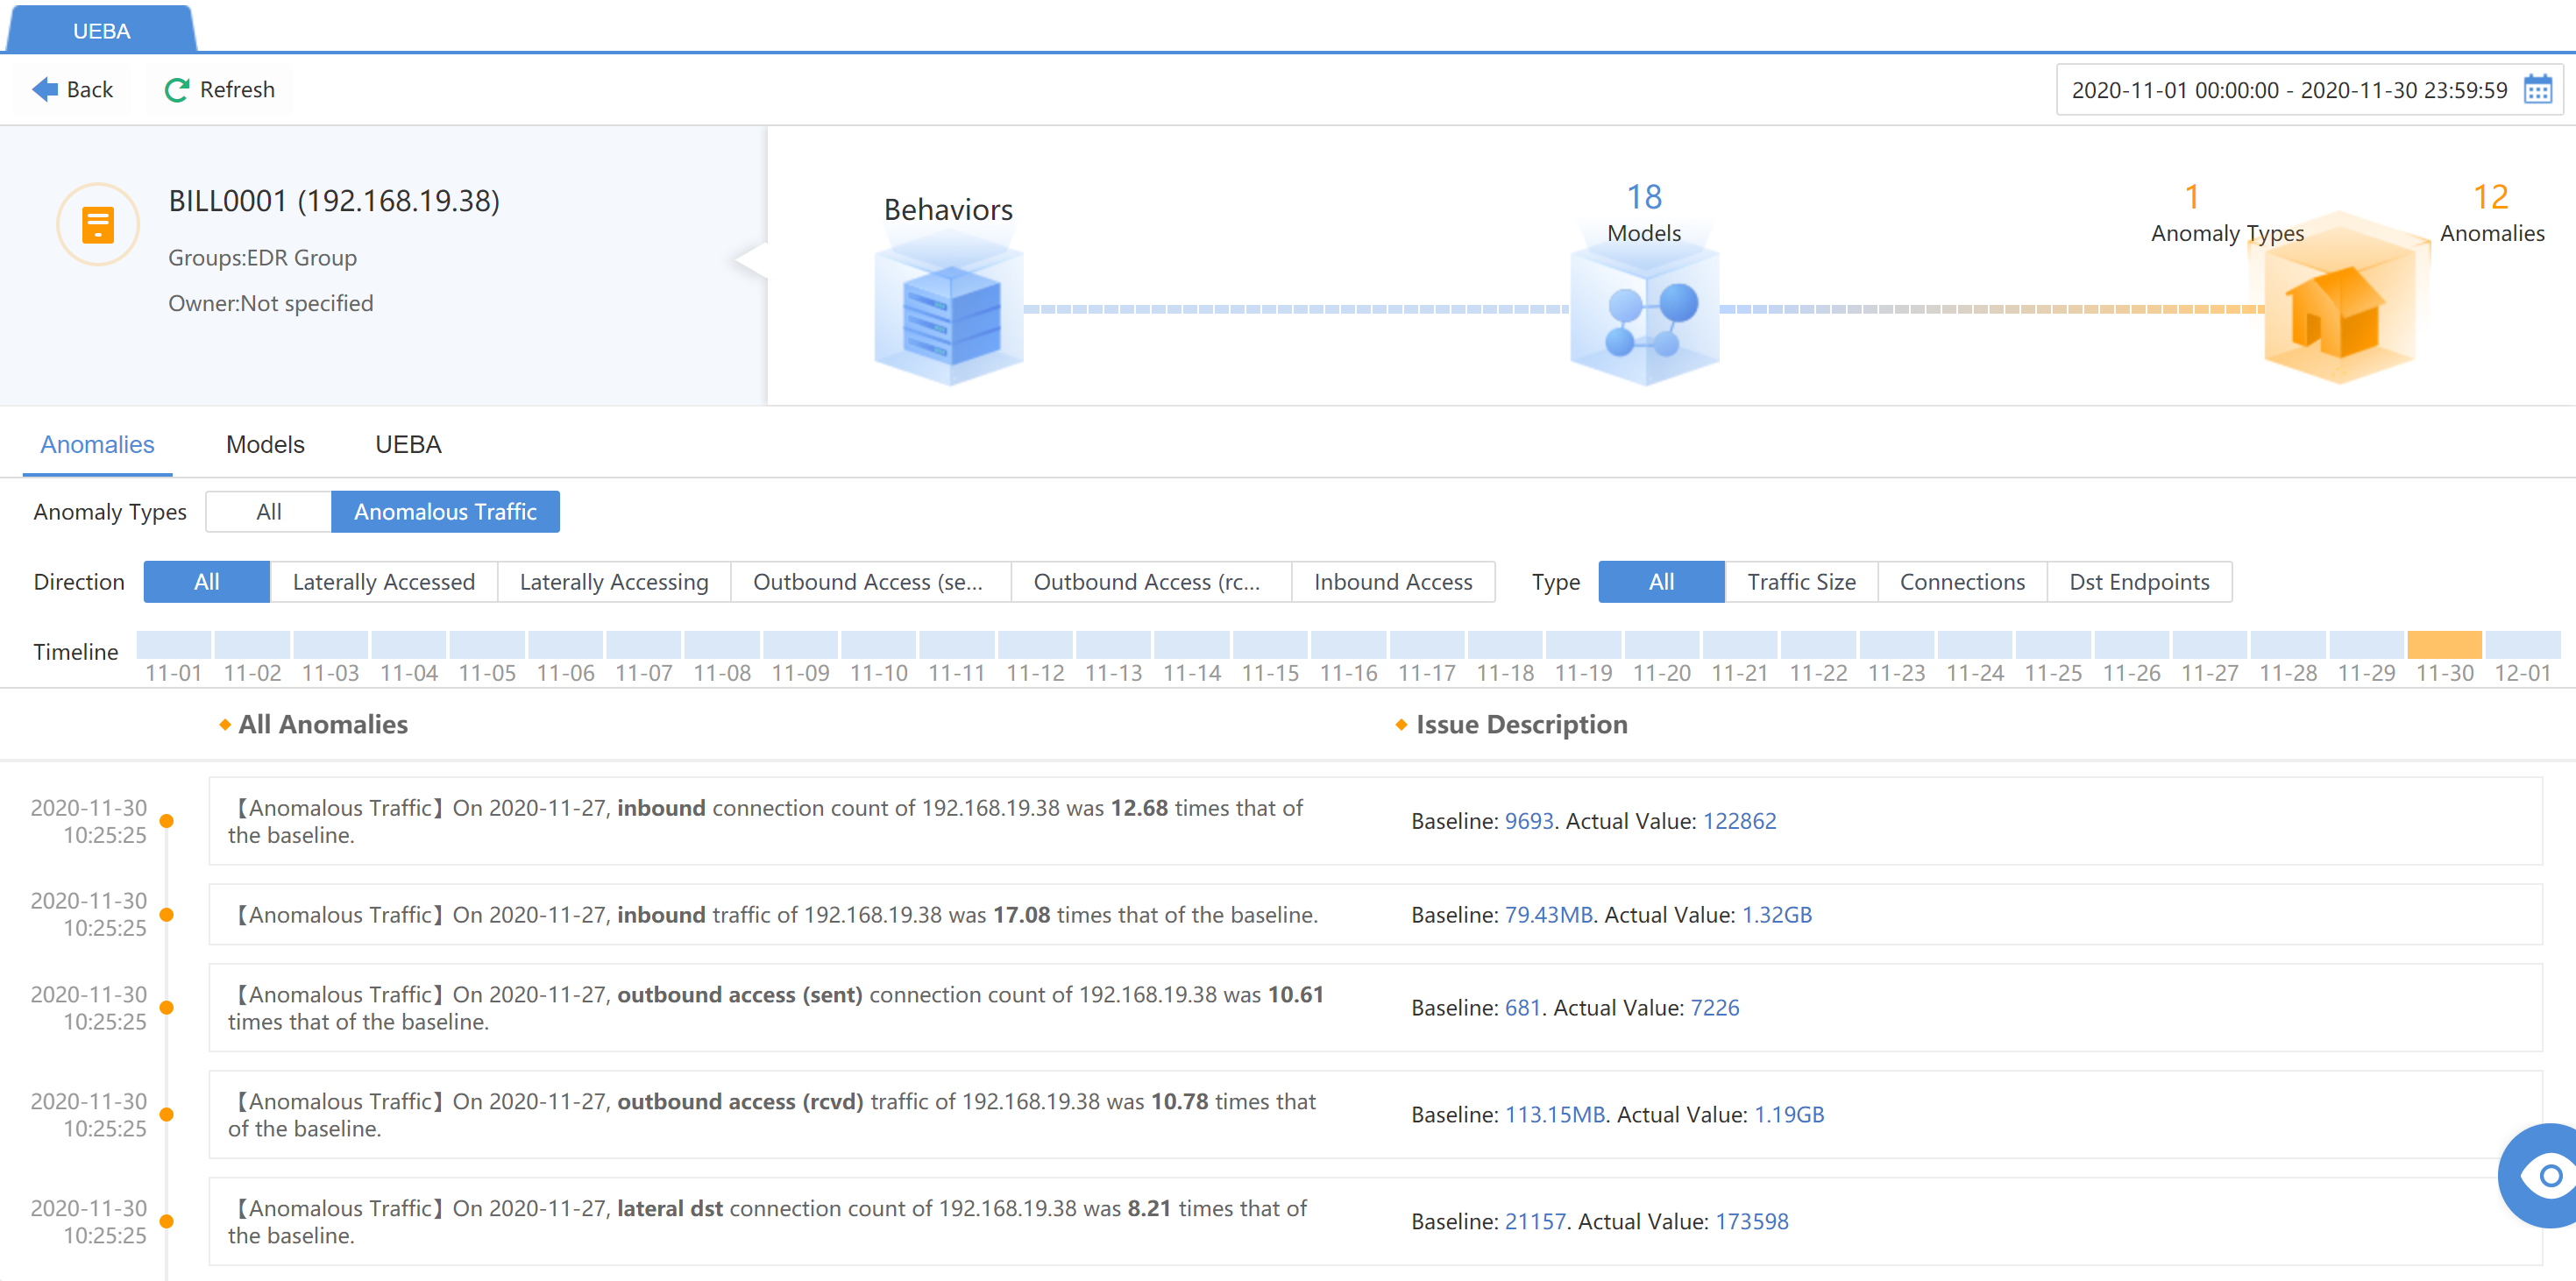
Task: Filter type by Traffic Size
Action: 1800,582
